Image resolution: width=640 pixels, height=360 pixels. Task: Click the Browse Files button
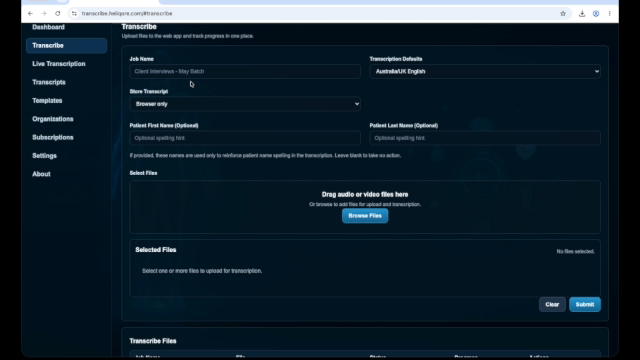coord(365,216)
